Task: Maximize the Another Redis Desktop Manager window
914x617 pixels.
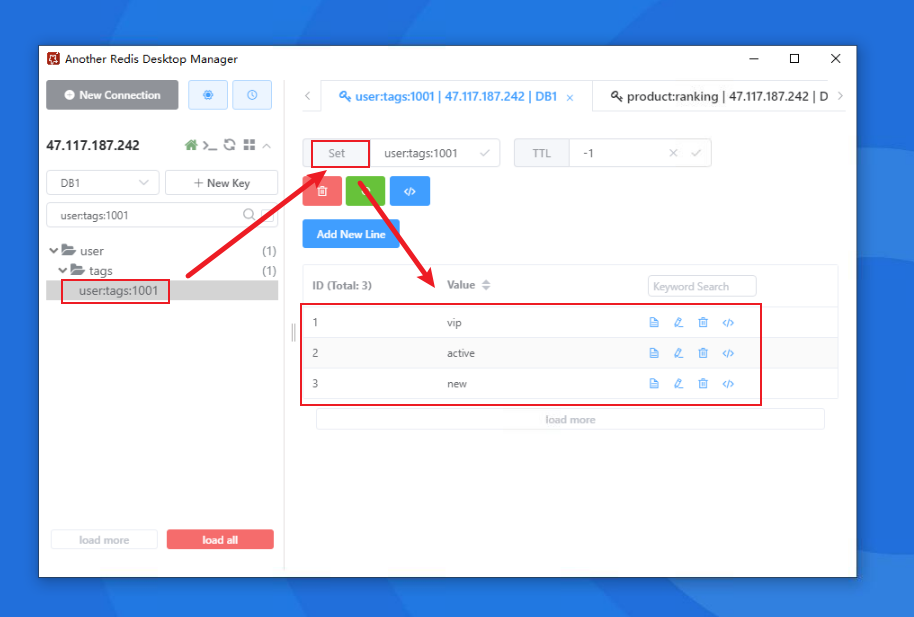Action: [794, 58]
